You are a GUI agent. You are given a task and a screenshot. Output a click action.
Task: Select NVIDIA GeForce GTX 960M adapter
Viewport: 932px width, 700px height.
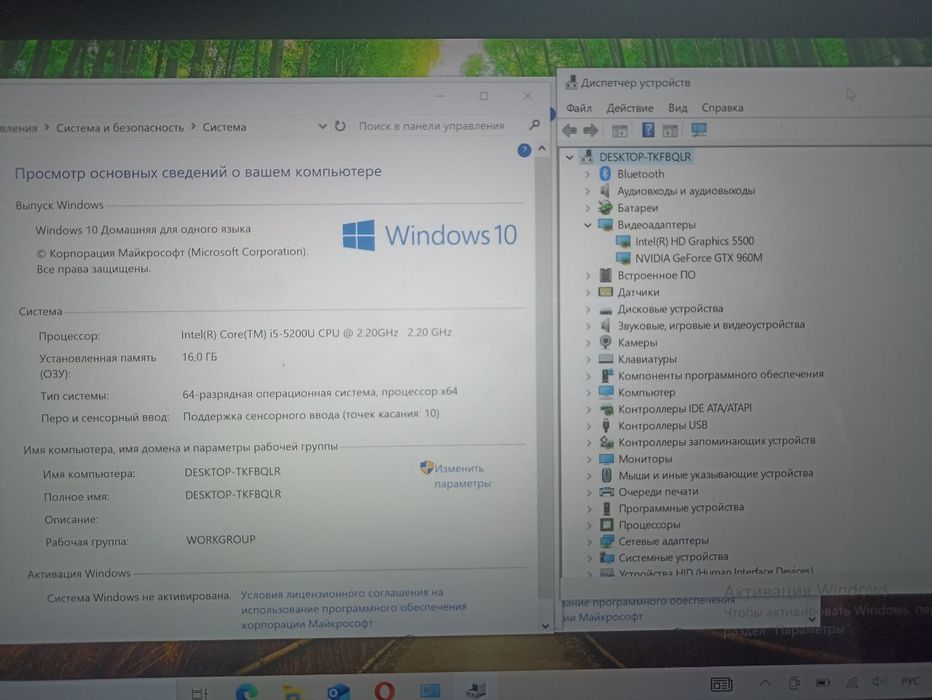pyautogui.click(x=698, y=258)
